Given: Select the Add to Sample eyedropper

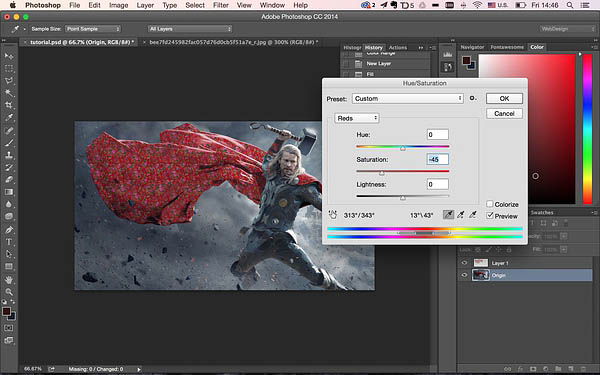Looking at the screenshot, I should (461, 215).
